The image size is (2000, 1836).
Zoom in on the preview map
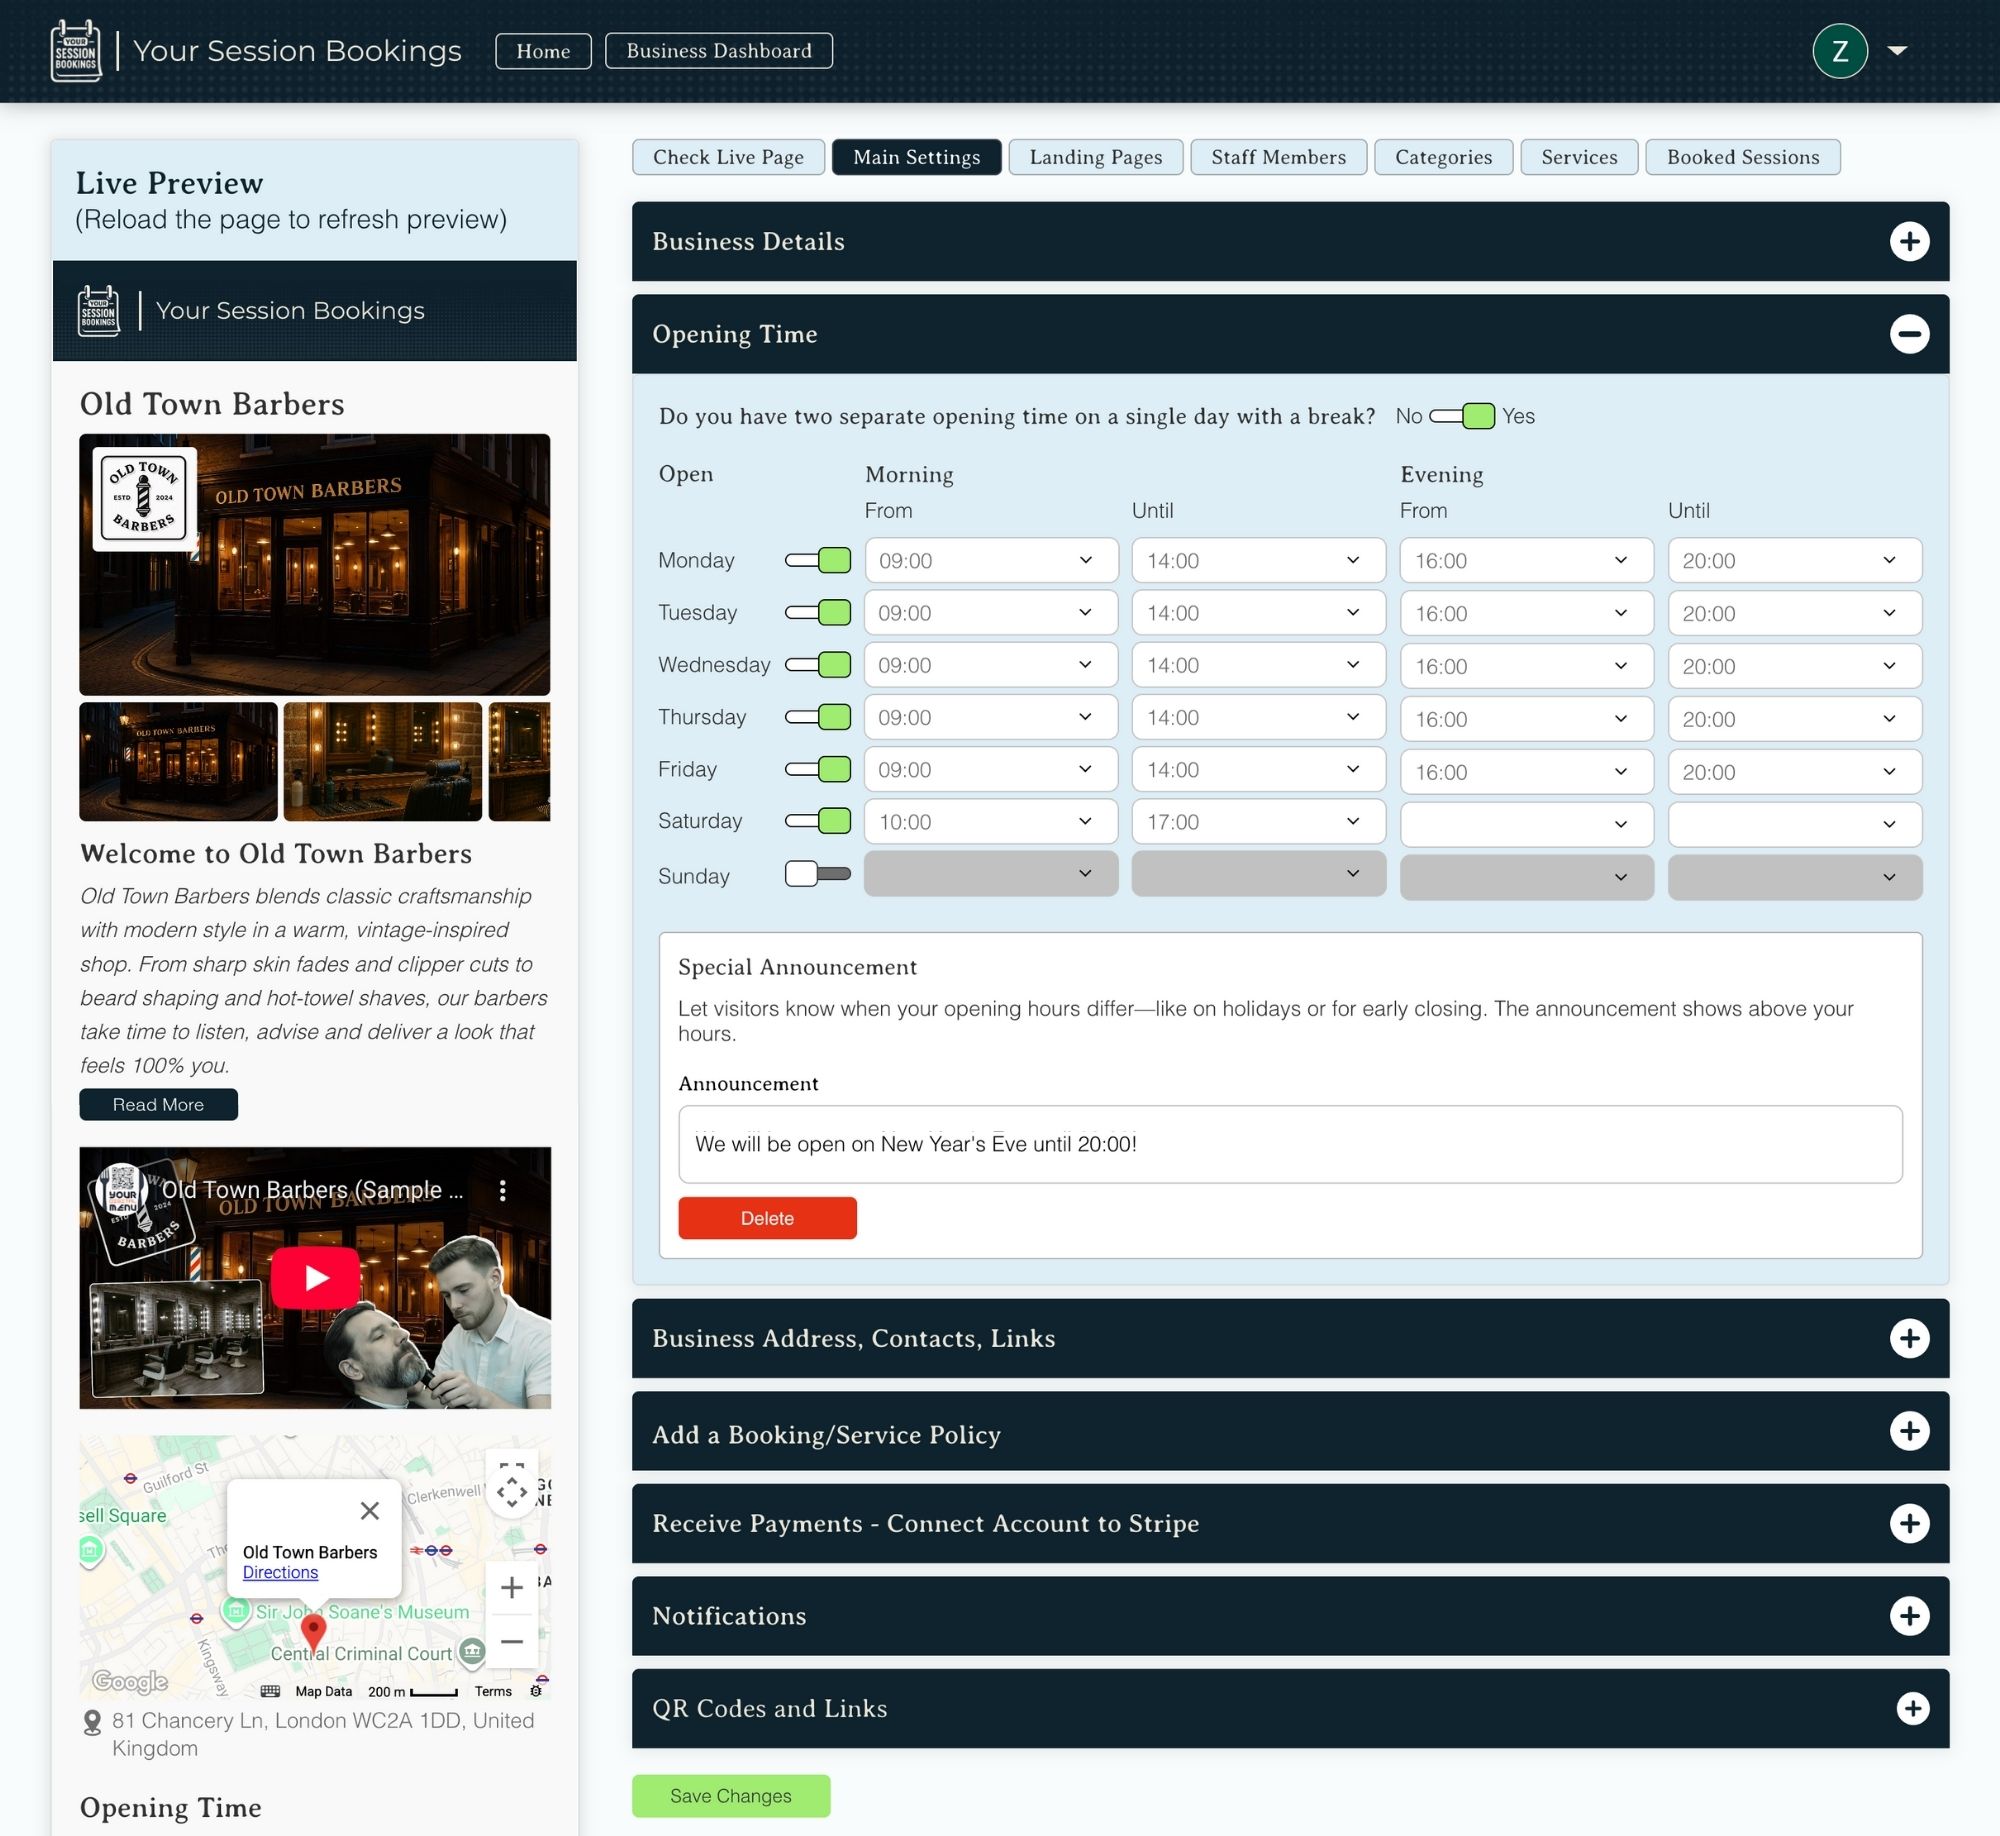(511, 1587)
